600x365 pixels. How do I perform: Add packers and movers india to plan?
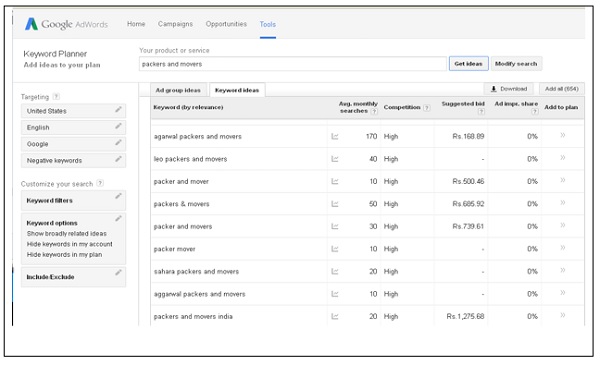[562, 316]
